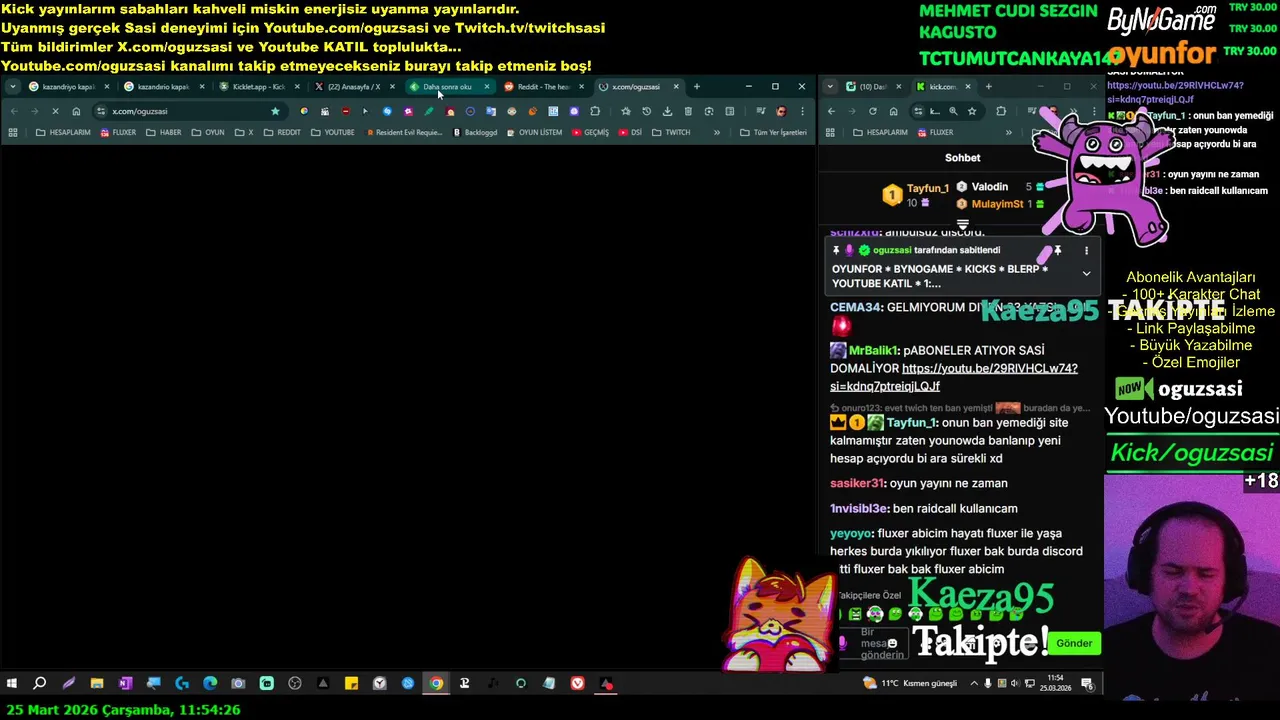Screen dimensions: 1280x720
Task: Open OYUN bookmark folder
Action: [208, 132]
